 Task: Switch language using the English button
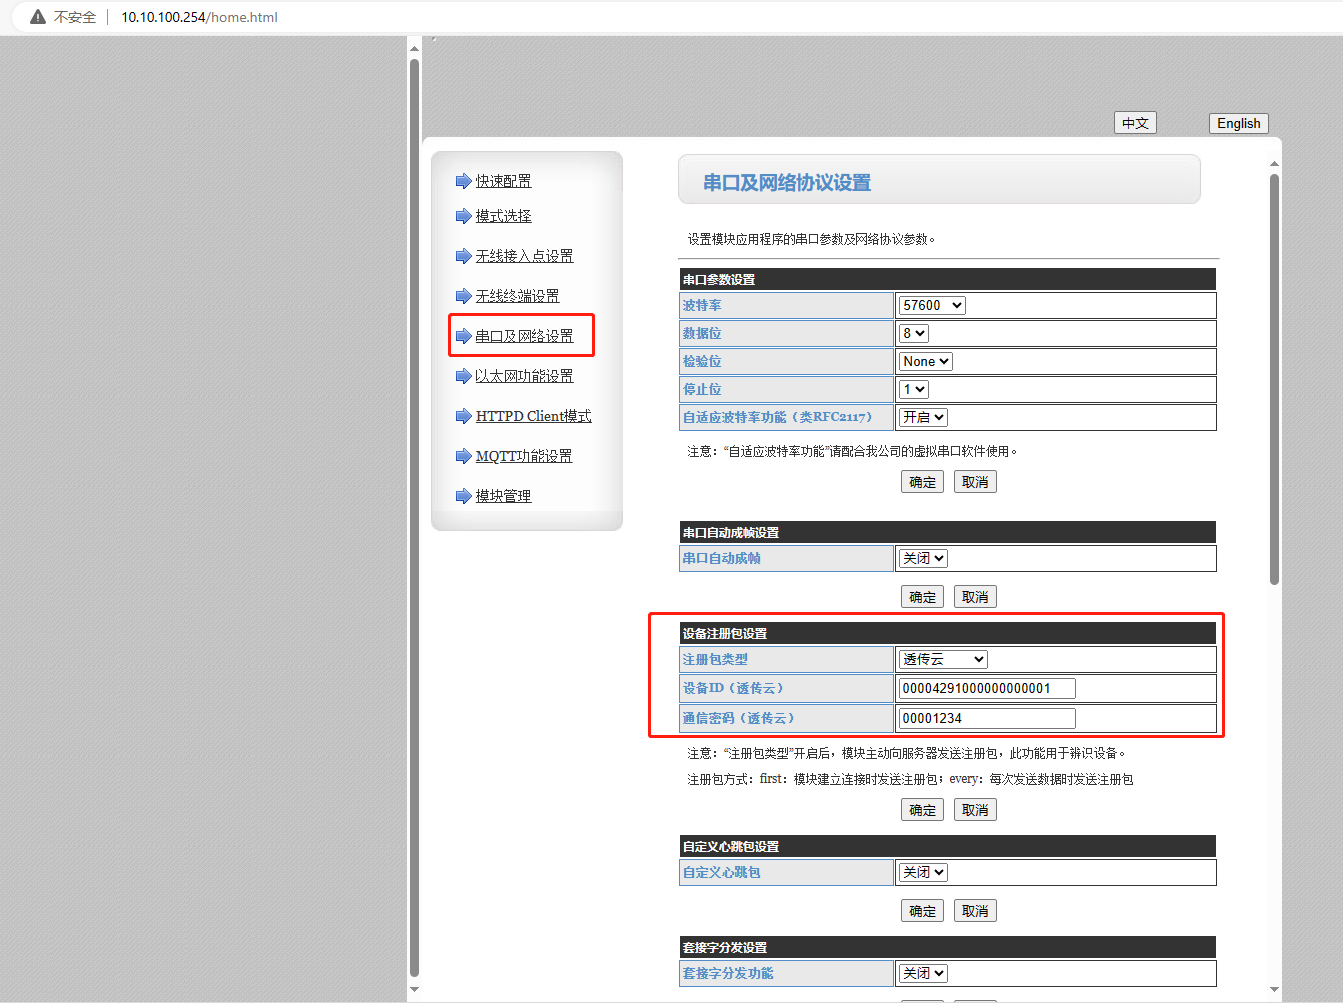[1238, 124]
